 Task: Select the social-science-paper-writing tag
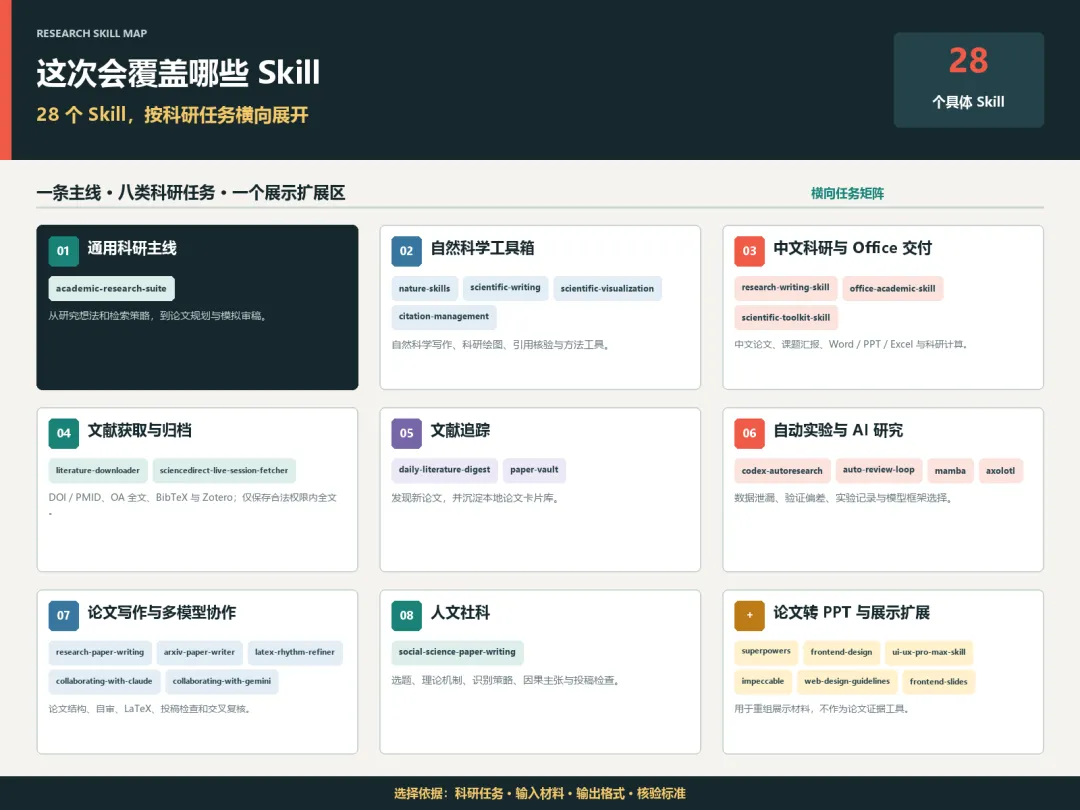click(x=457, y=652)
